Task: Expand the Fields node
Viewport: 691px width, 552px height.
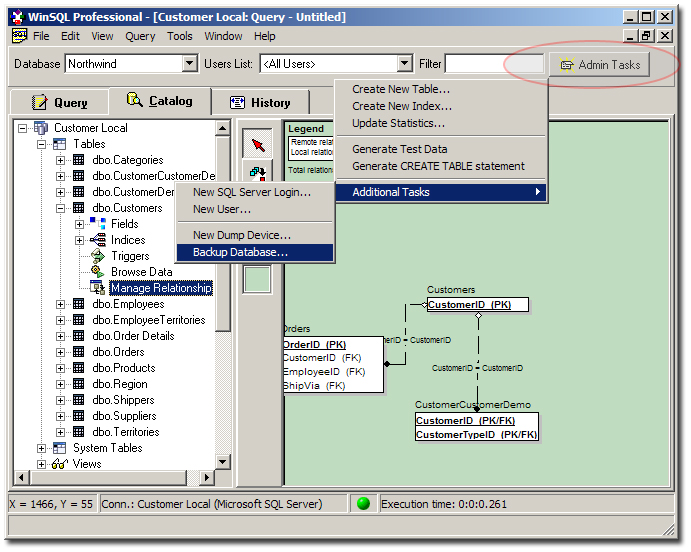Action: 79,224
